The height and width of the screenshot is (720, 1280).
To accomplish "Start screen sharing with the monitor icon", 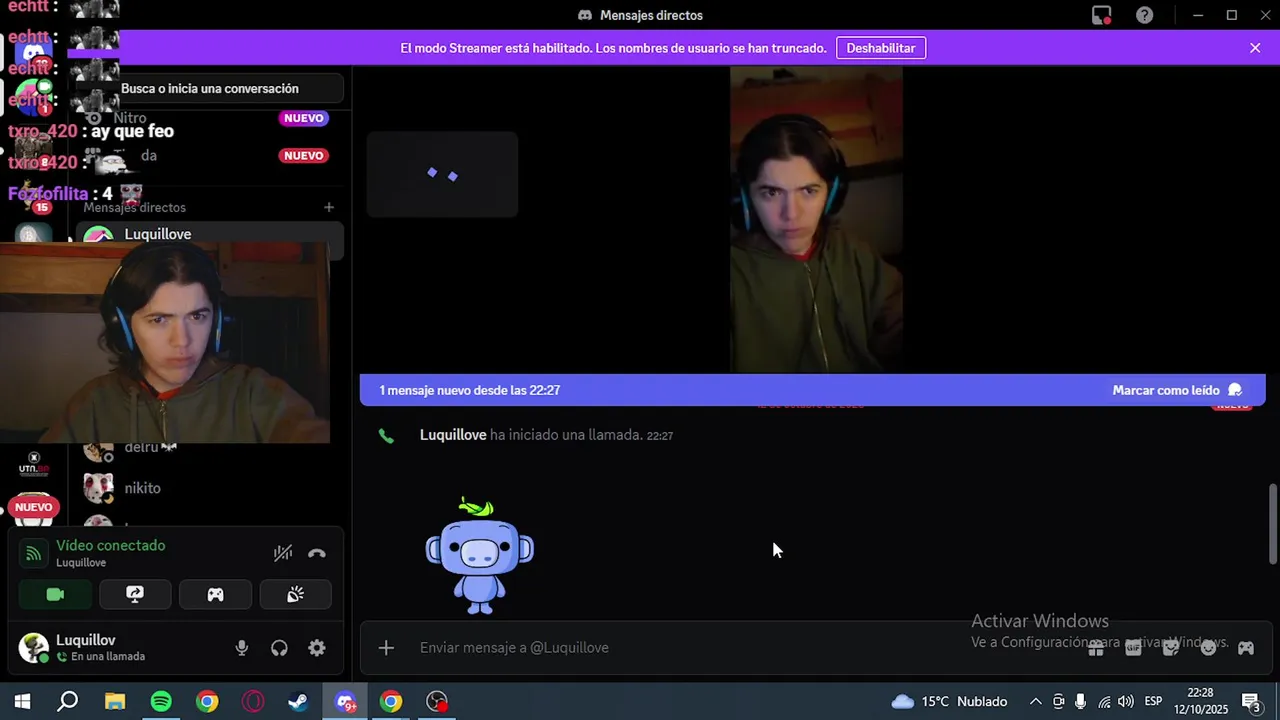I will click(x=135, y=594).
